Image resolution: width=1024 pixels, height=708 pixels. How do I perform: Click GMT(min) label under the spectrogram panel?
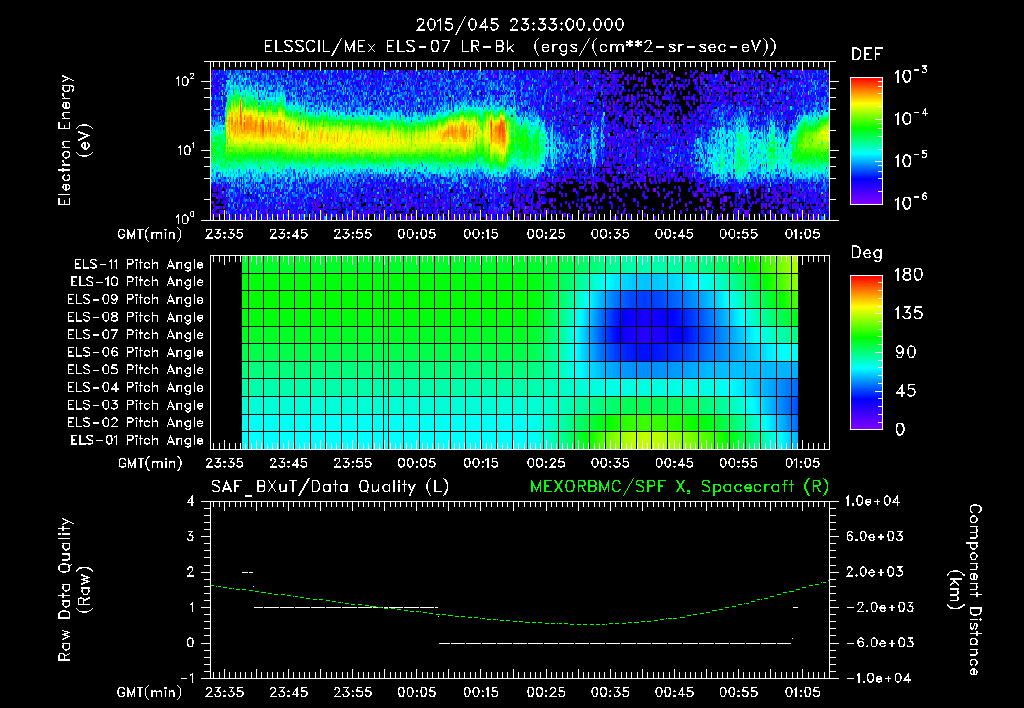(x=150, y=234)
